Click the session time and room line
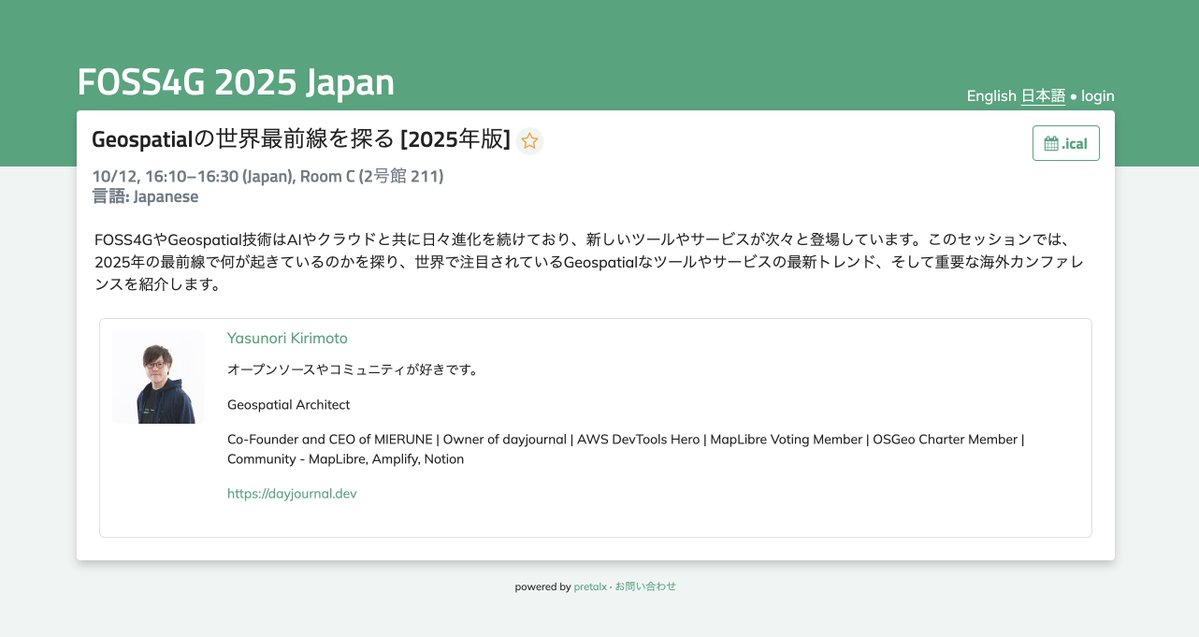This screenshot has width=1199, height=637. (x=268, y=176)
